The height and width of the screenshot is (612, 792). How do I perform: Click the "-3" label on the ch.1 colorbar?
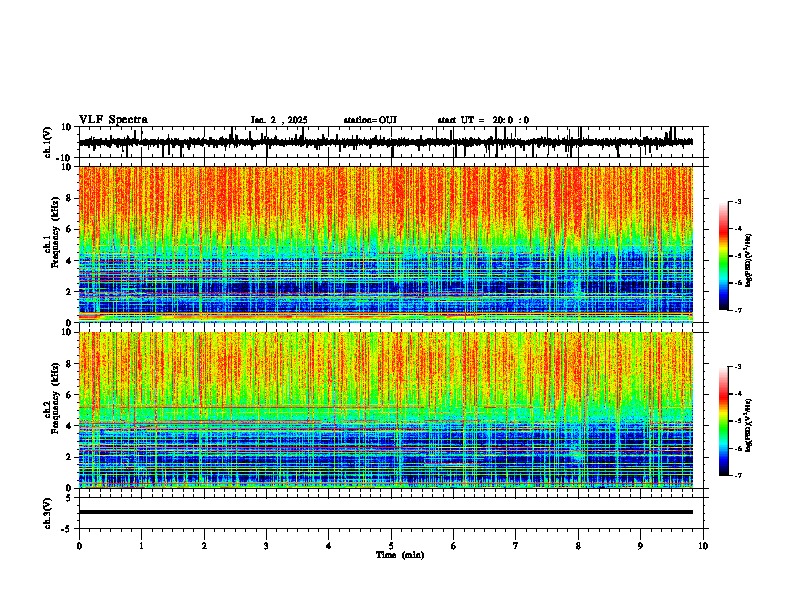pyautogui.click(x=737, y=201)
